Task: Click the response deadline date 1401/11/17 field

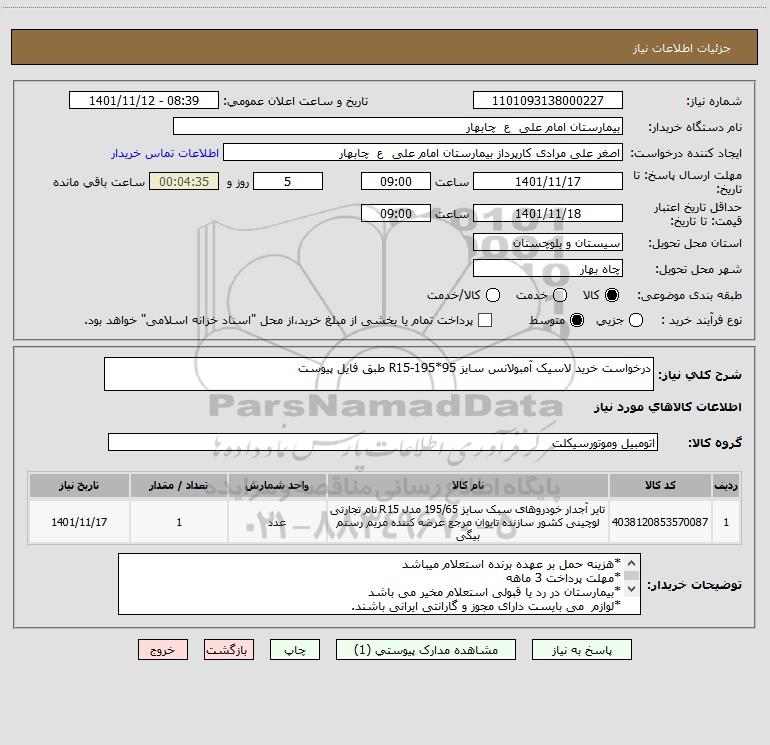Action: click(x=548, y=181)
